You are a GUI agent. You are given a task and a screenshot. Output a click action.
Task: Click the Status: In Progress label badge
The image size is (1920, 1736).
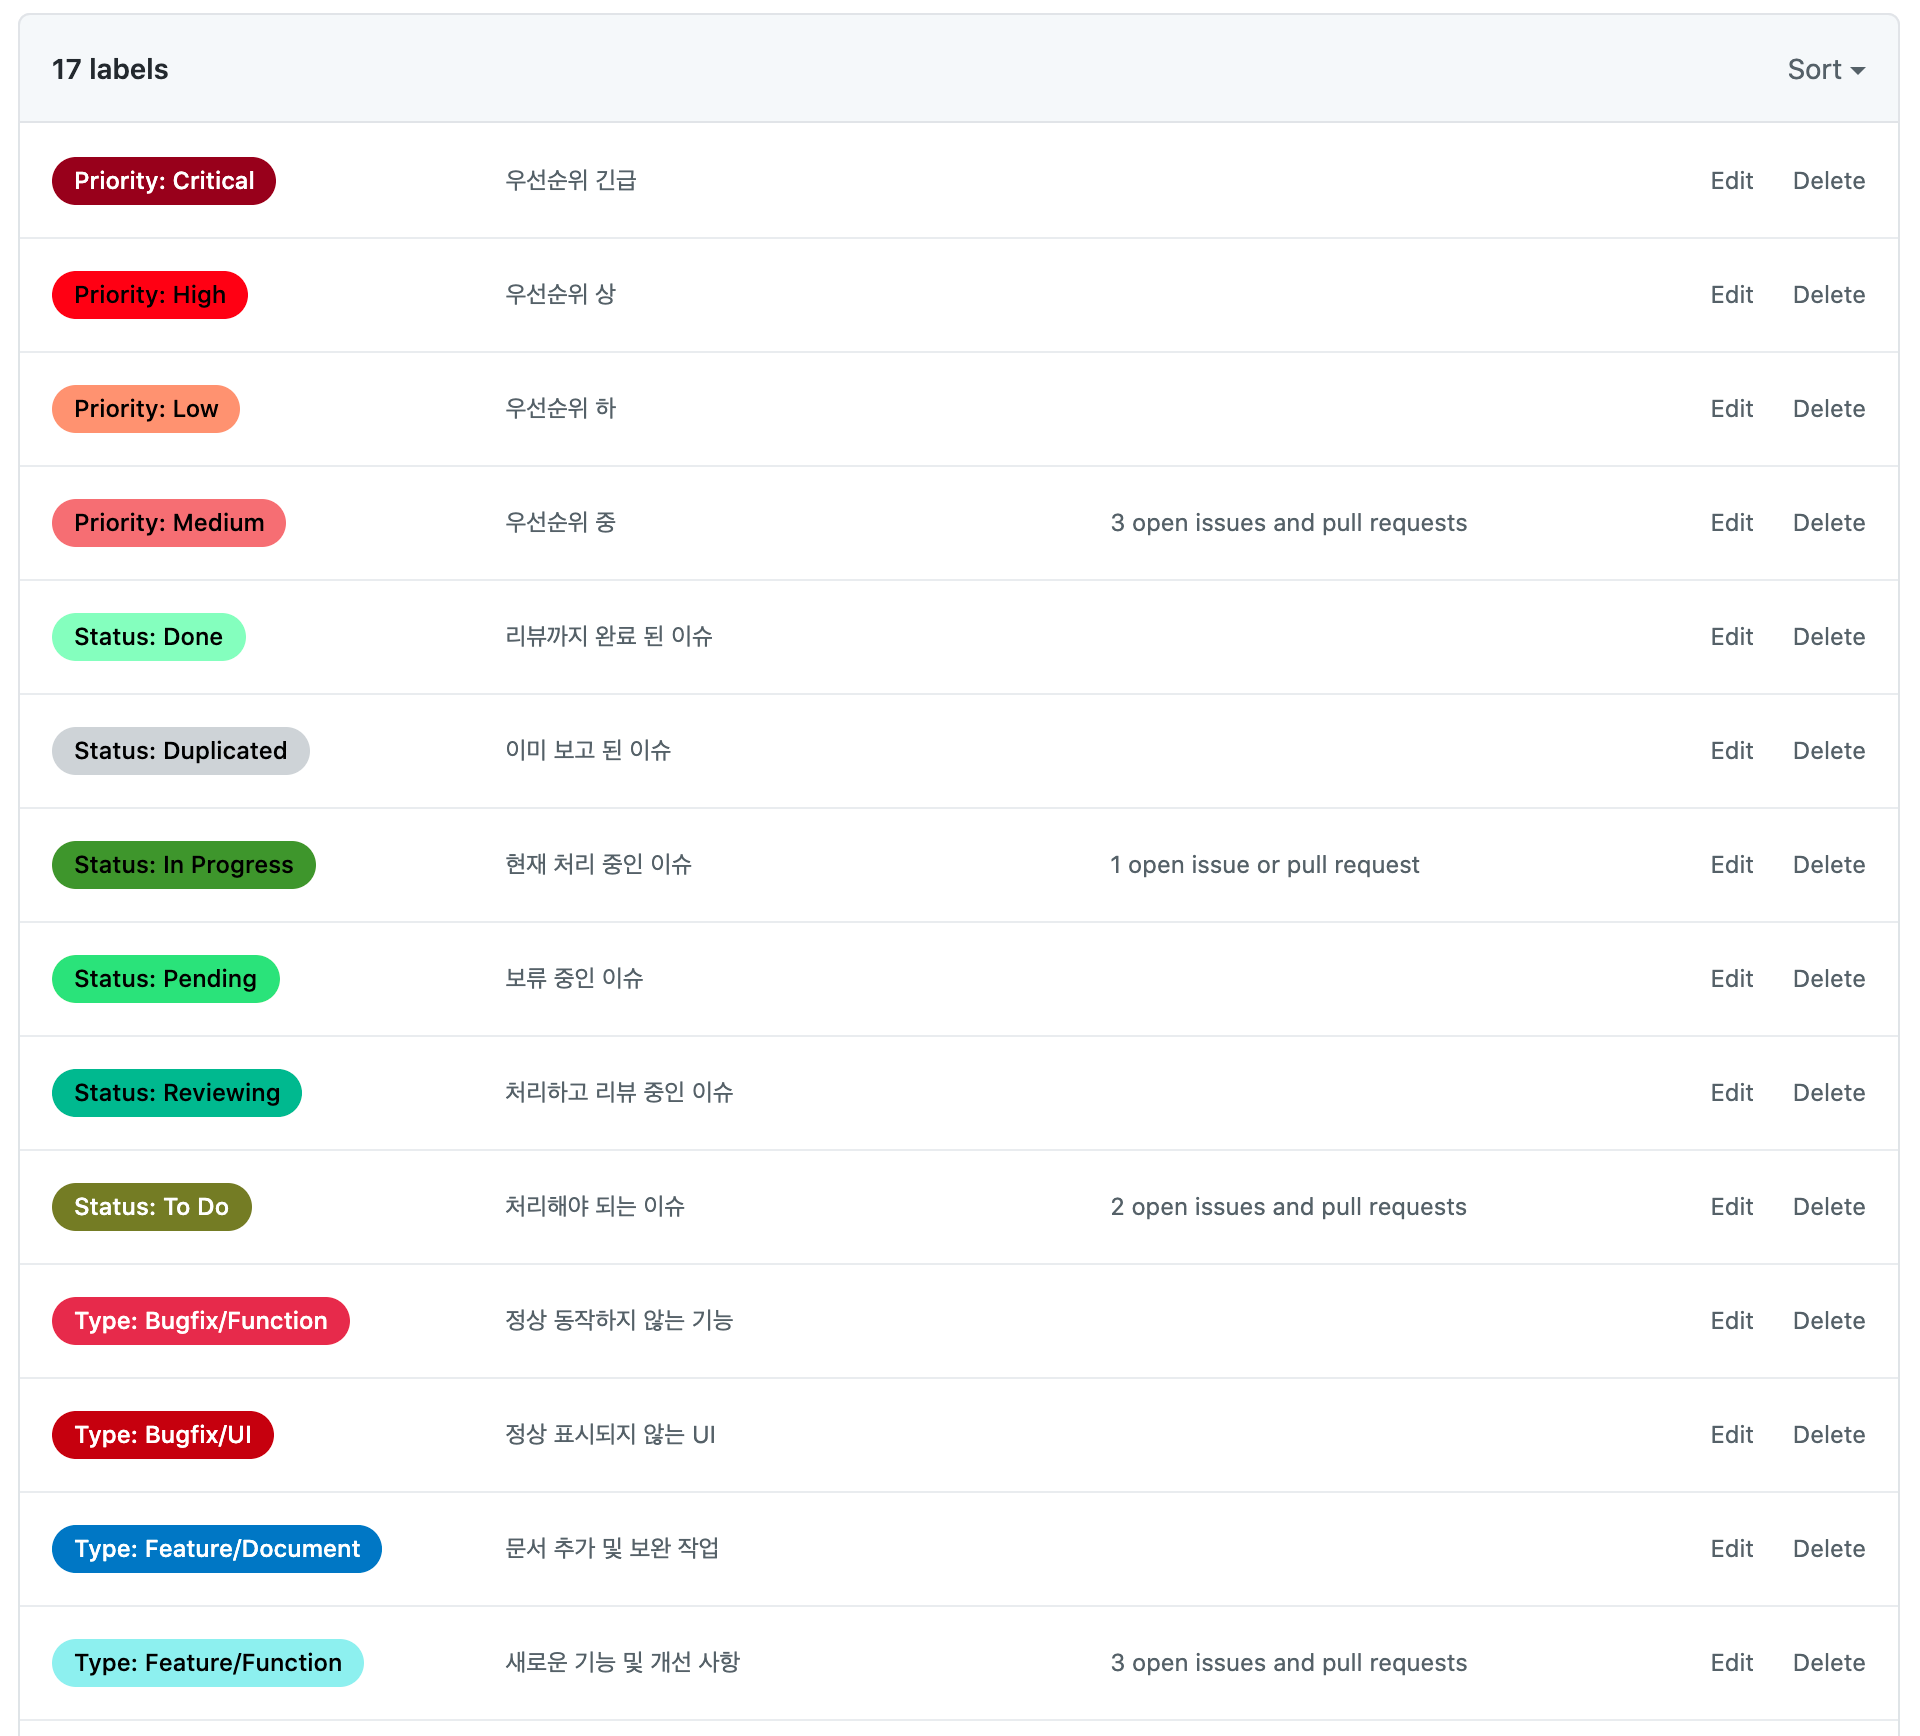pyautogui.click(x=184, y=865)
